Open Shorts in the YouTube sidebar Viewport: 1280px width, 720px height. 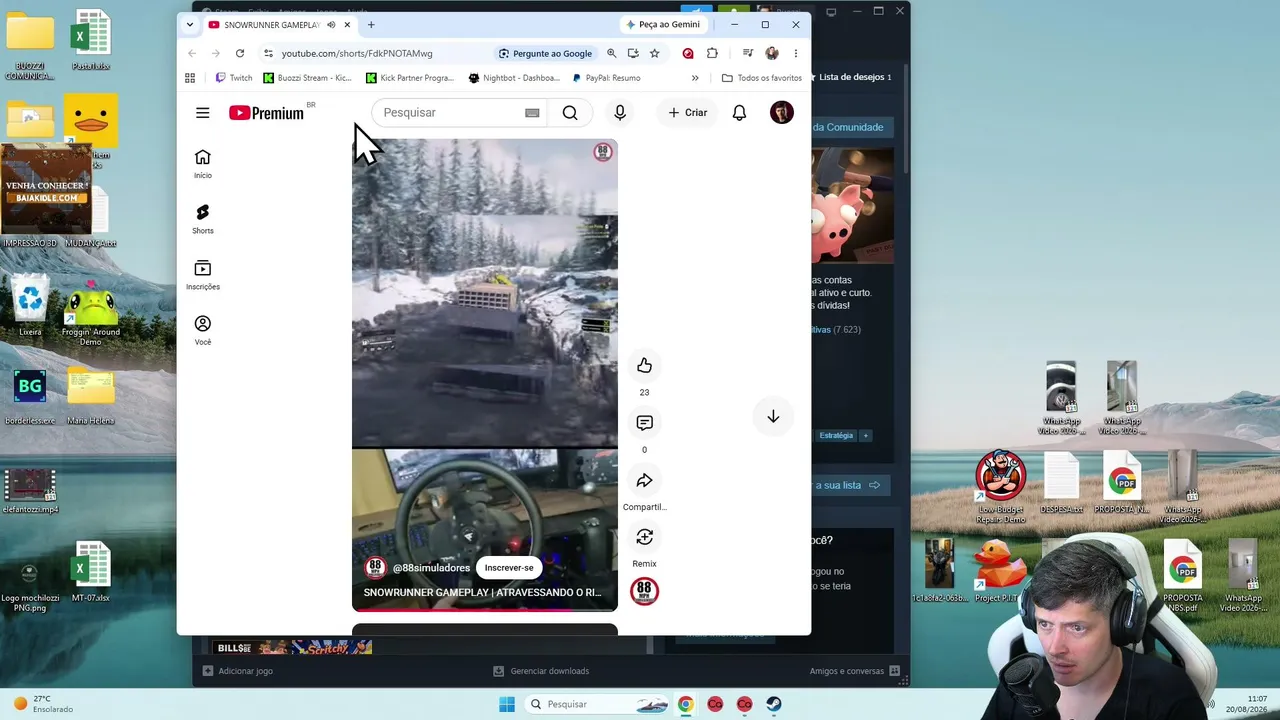tap(203, 219)
